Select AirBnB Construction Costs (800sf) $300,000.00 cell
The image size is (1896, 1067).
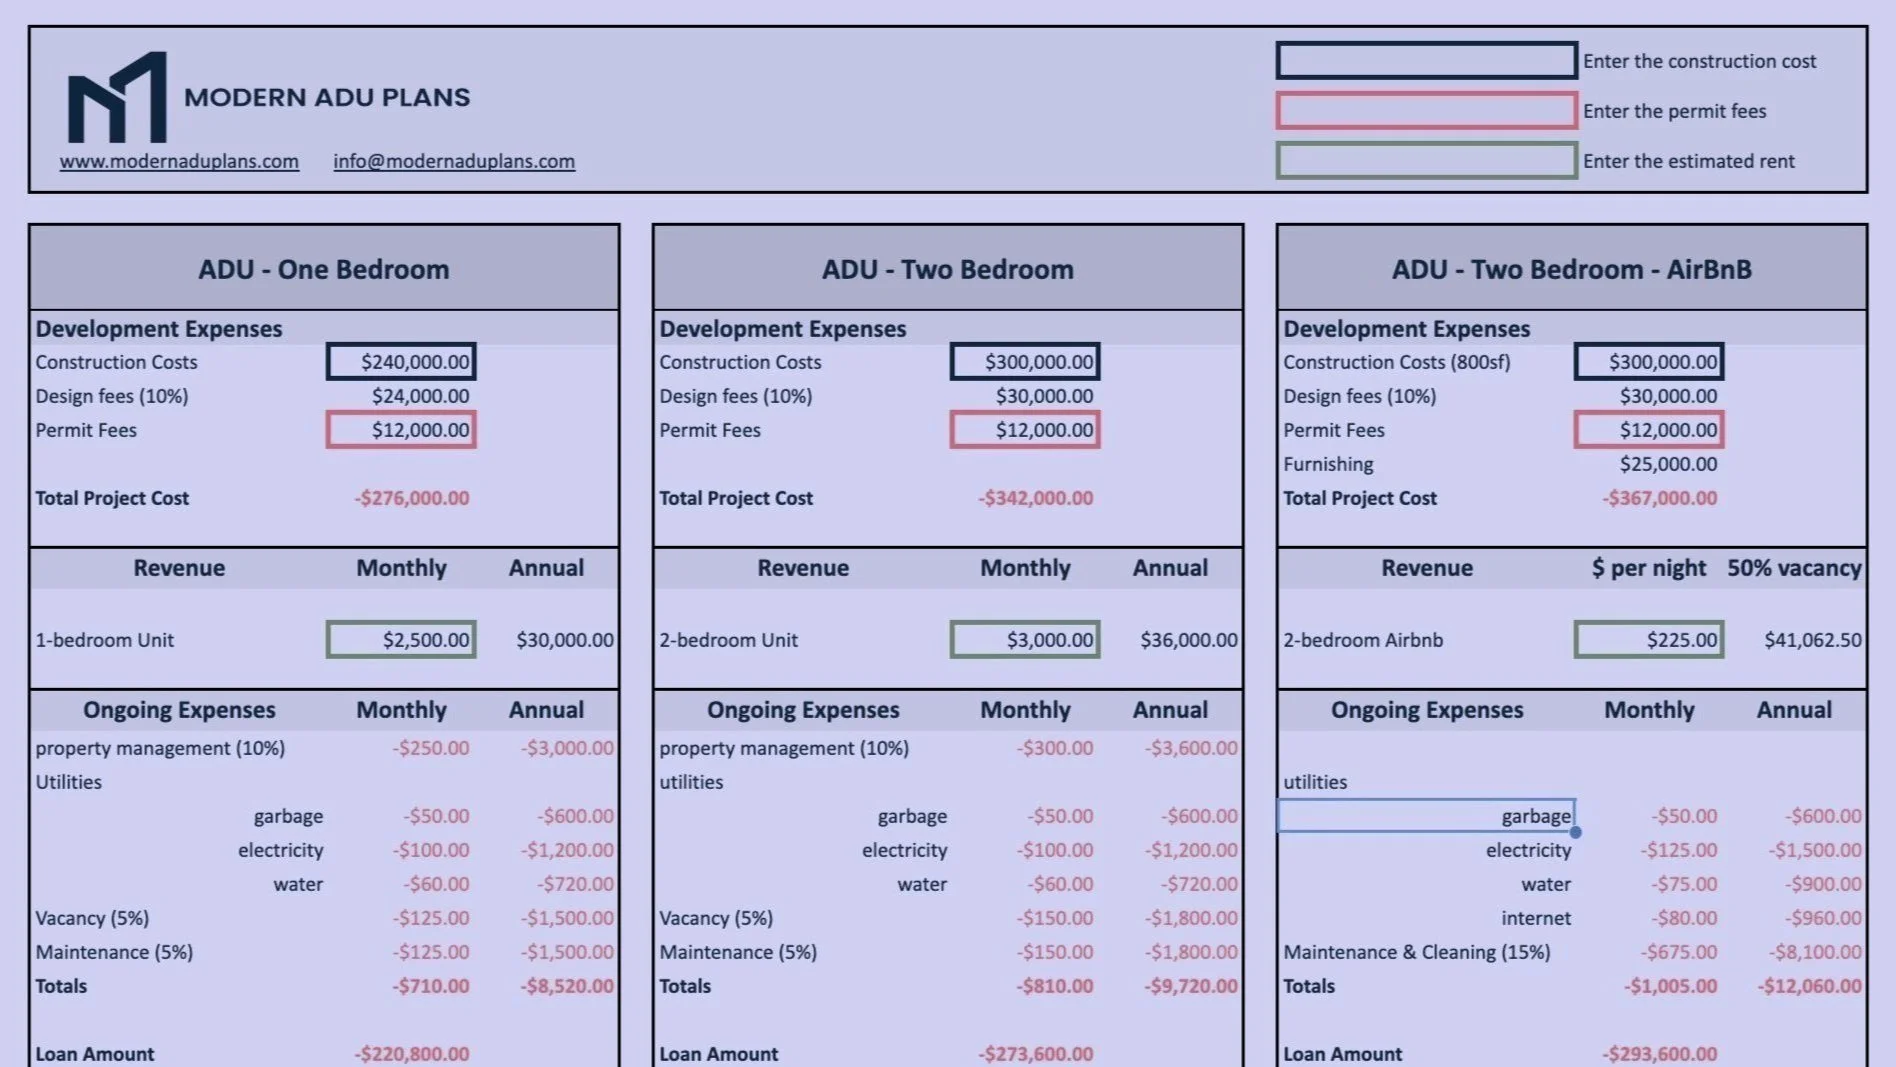tap(1649, 362)
